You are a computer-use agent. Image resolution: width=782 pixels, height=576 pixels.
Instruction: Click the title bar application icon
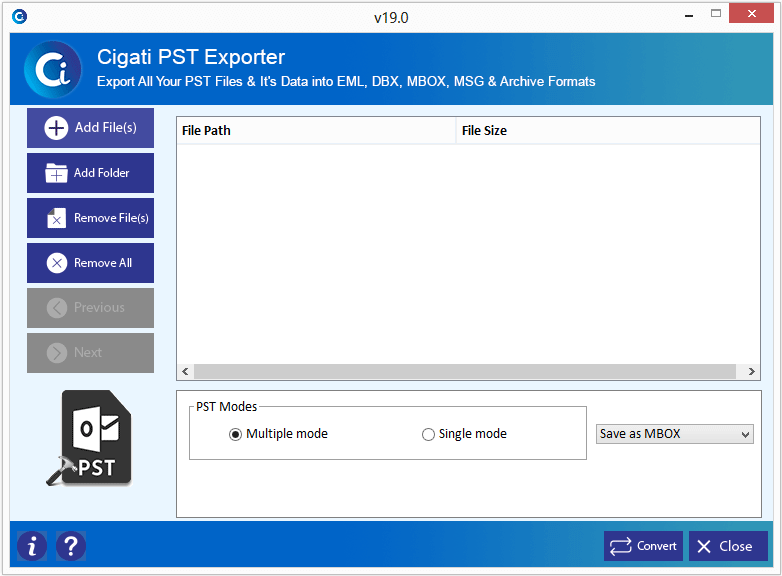tap(19, 17)
